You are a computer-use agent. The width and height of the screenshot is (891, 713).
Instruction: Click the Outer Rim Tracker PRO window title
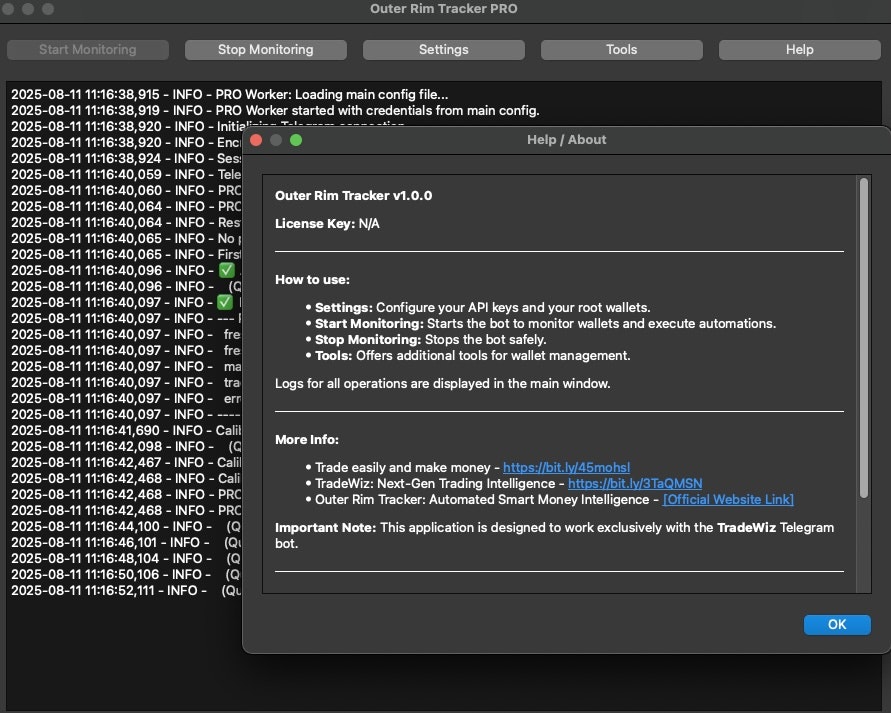(x=443, y=9)
